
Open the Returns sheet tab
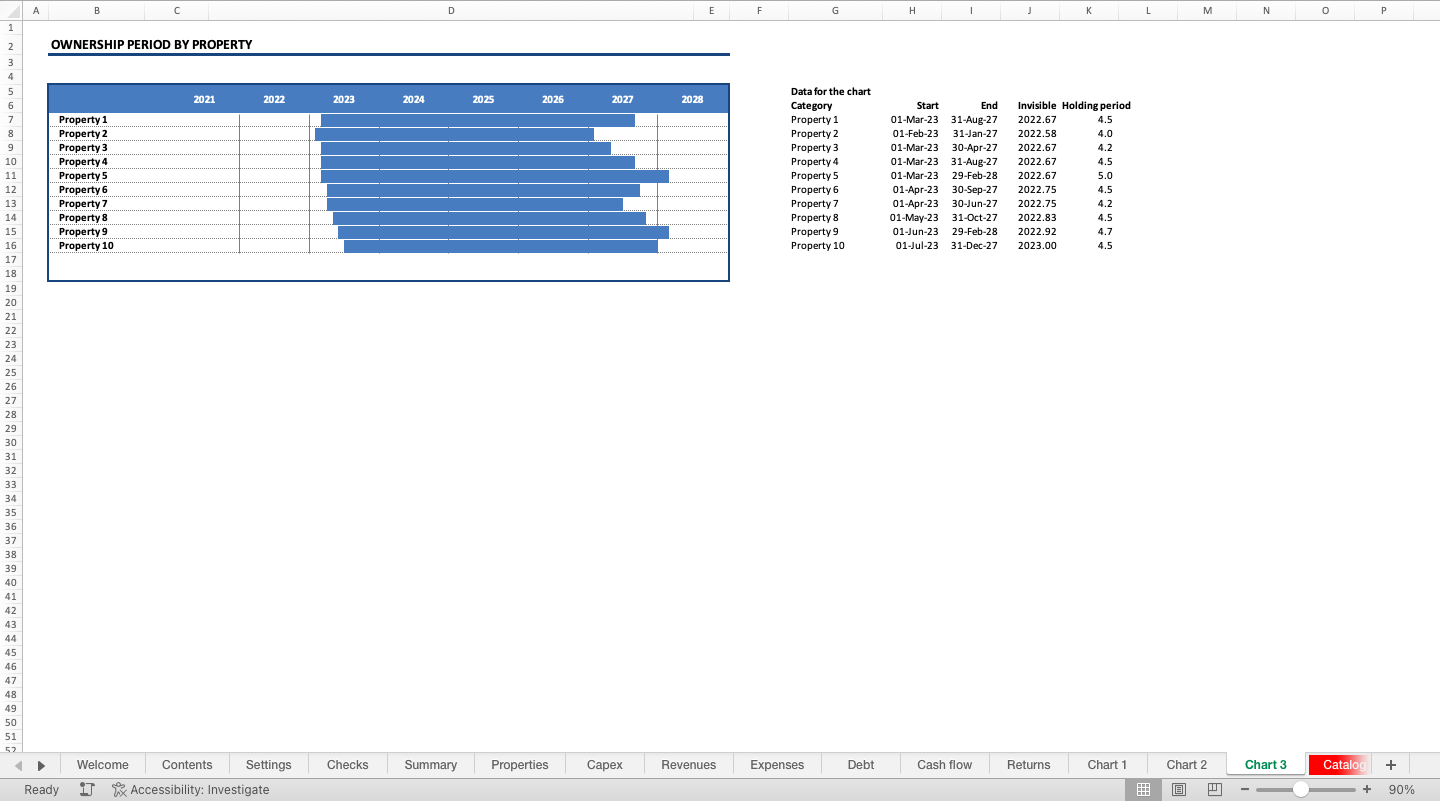click(1029, 764)
